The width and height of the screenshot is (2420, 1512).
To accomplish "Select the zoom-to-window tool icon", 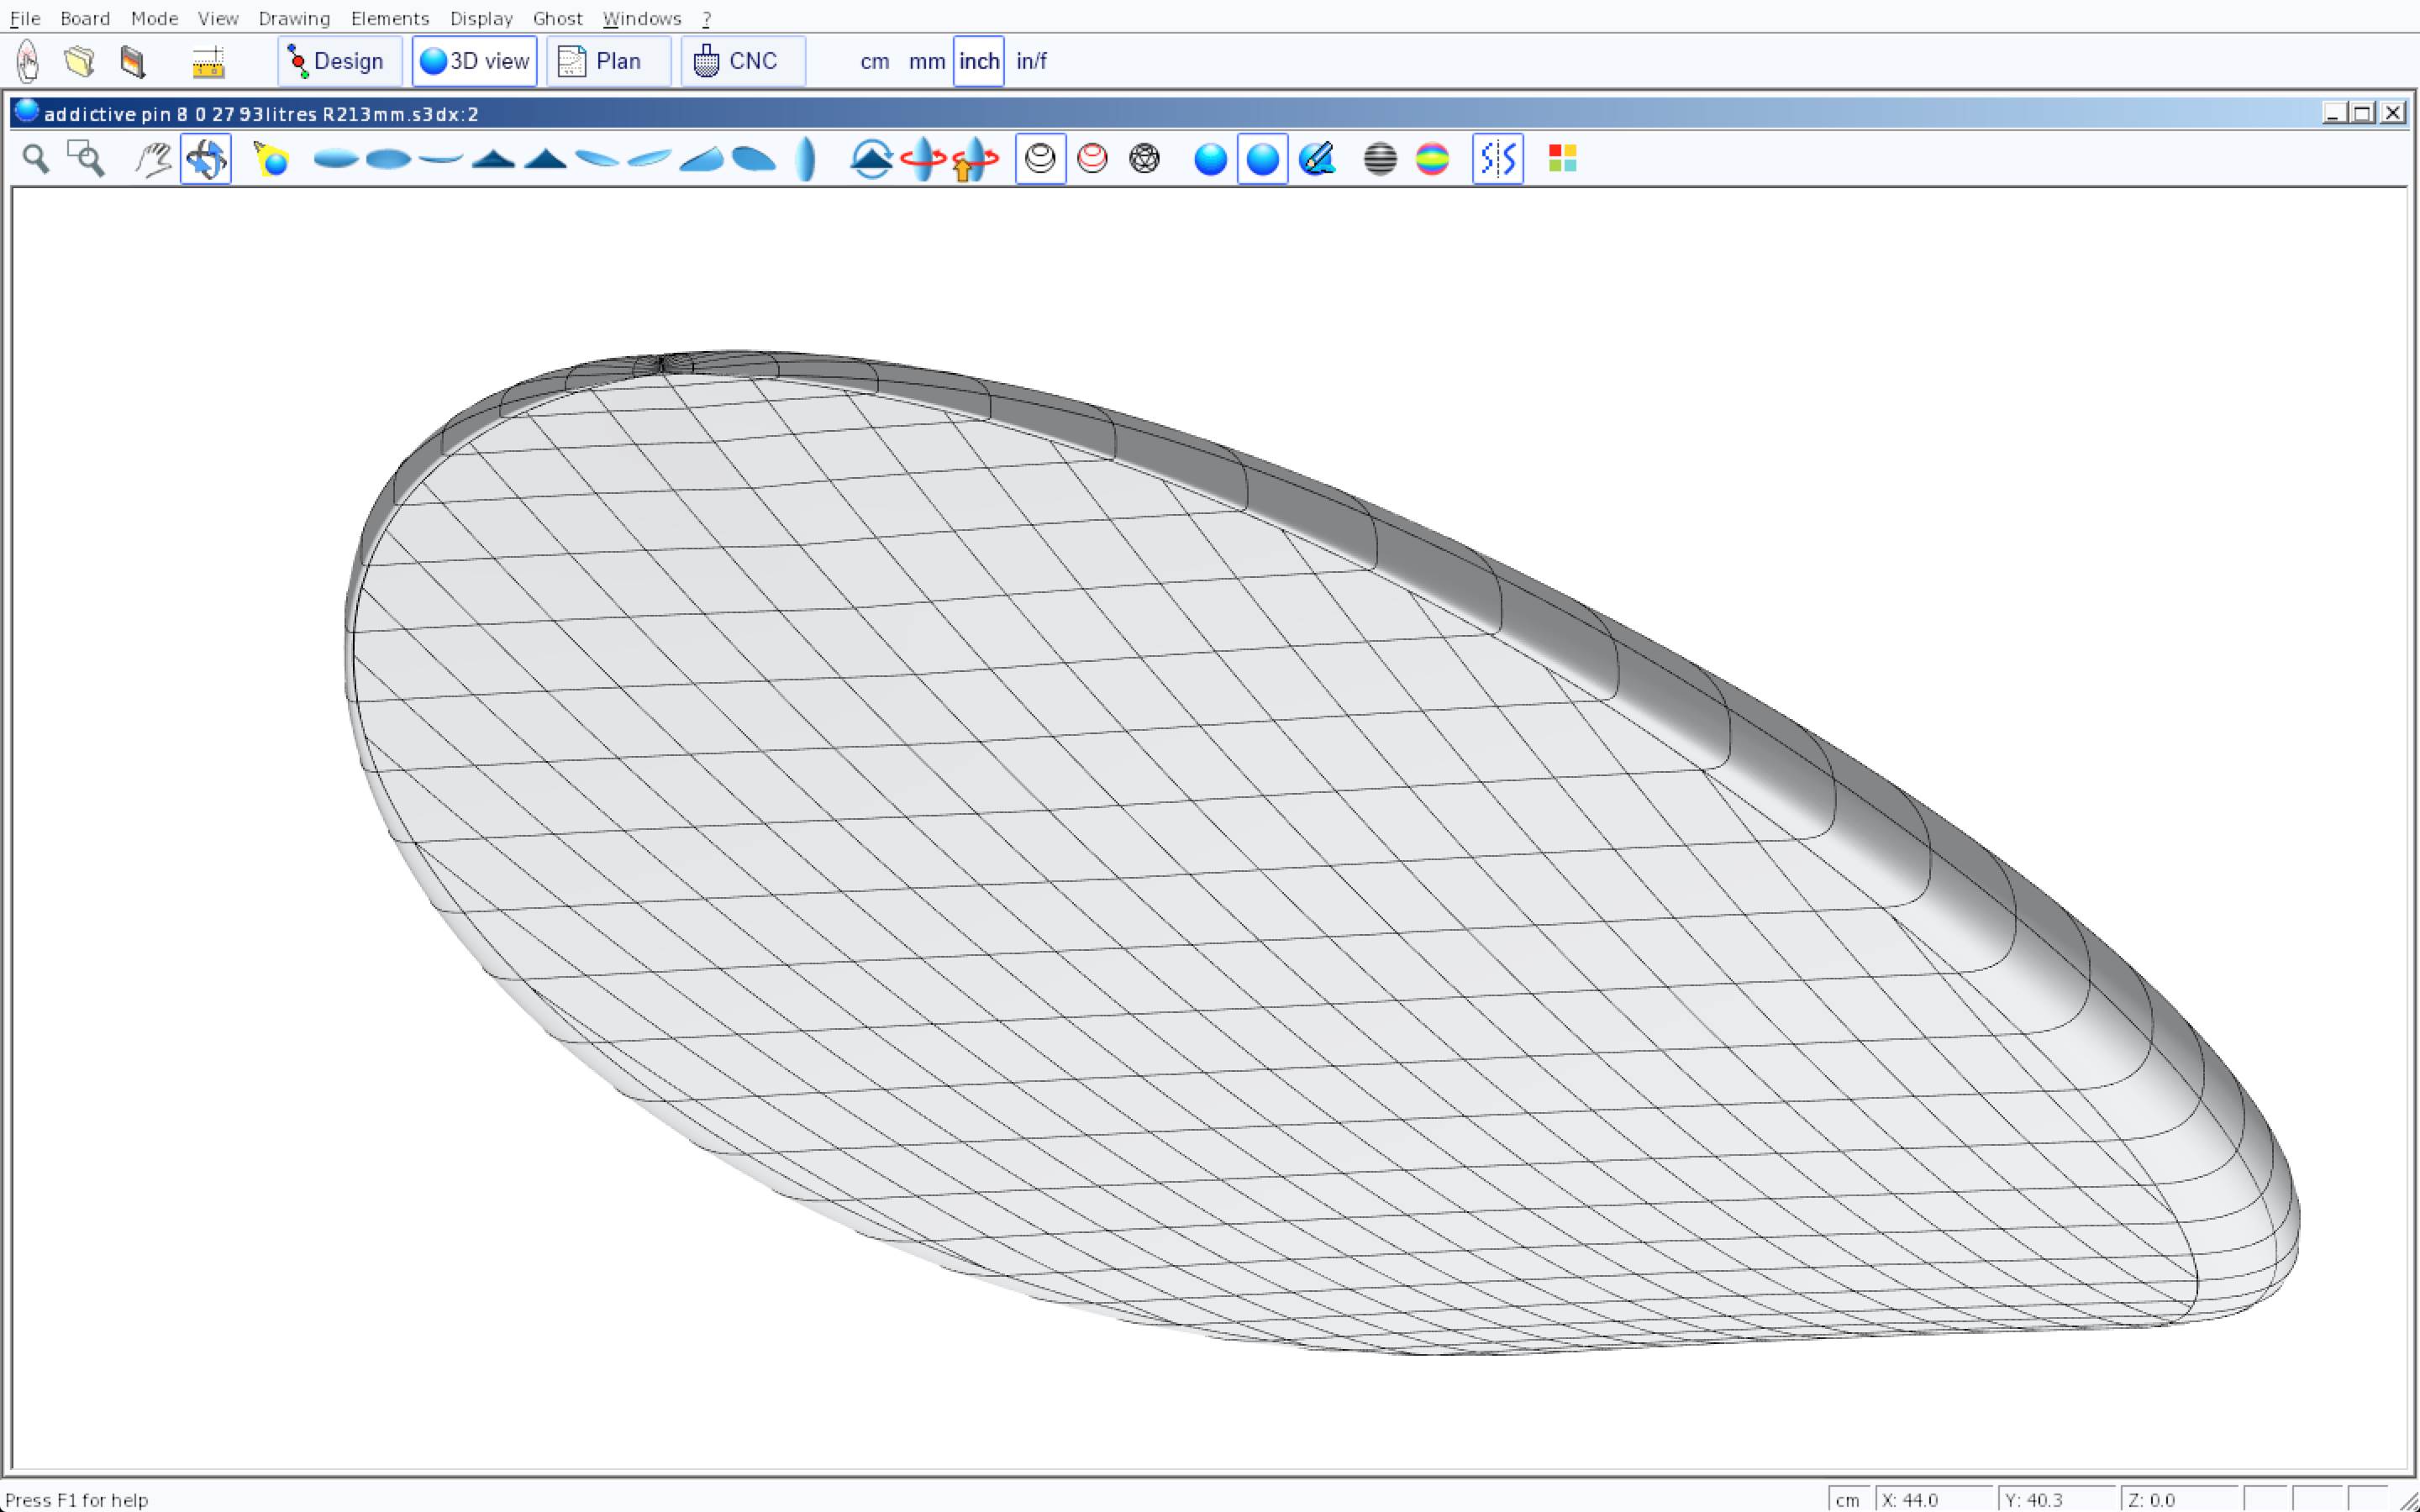I will click(x=86, y=159).
